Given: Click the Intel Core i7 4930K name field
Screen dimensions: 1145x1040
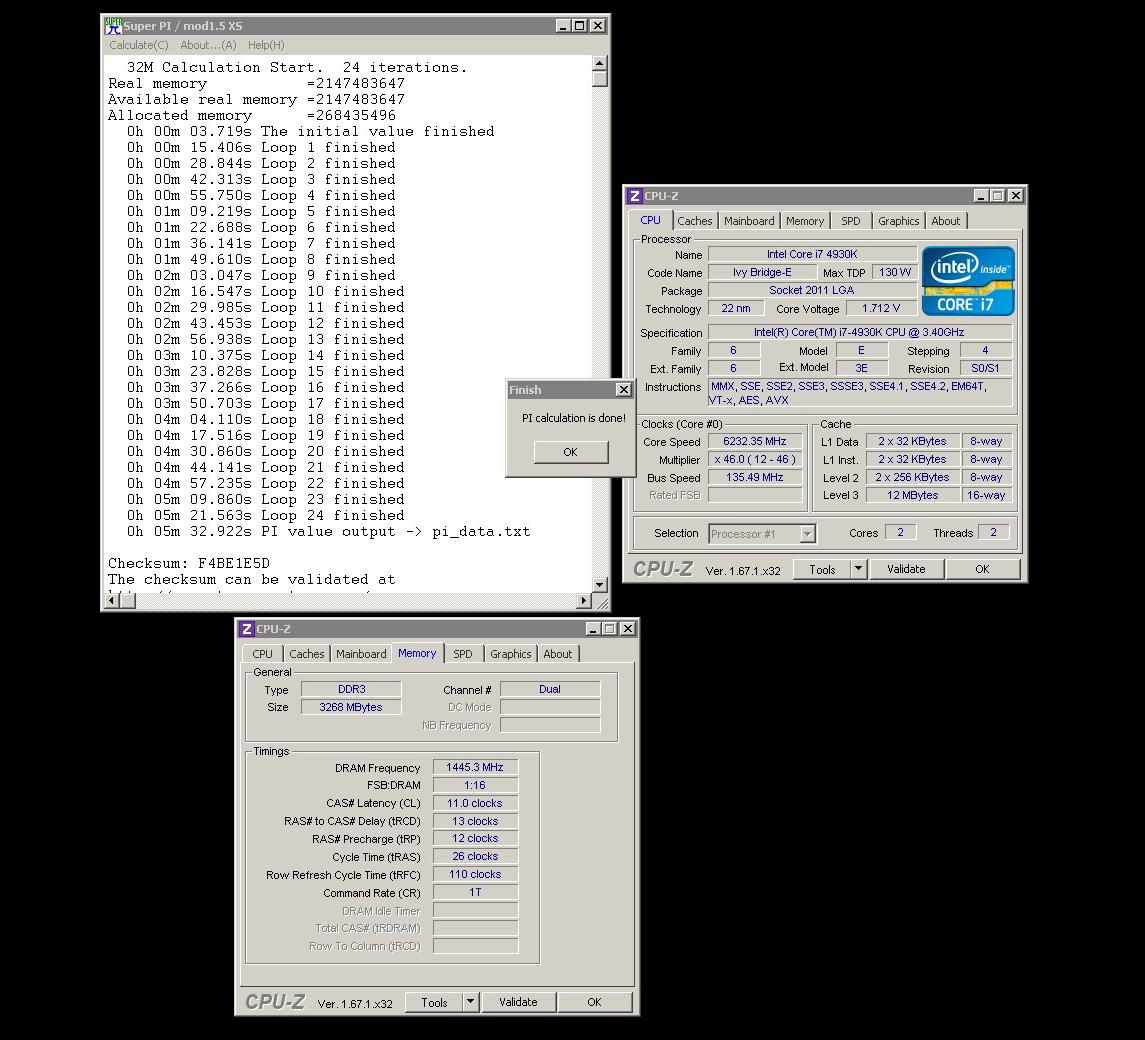Looking at the screenshot, I should coord(812,254).
